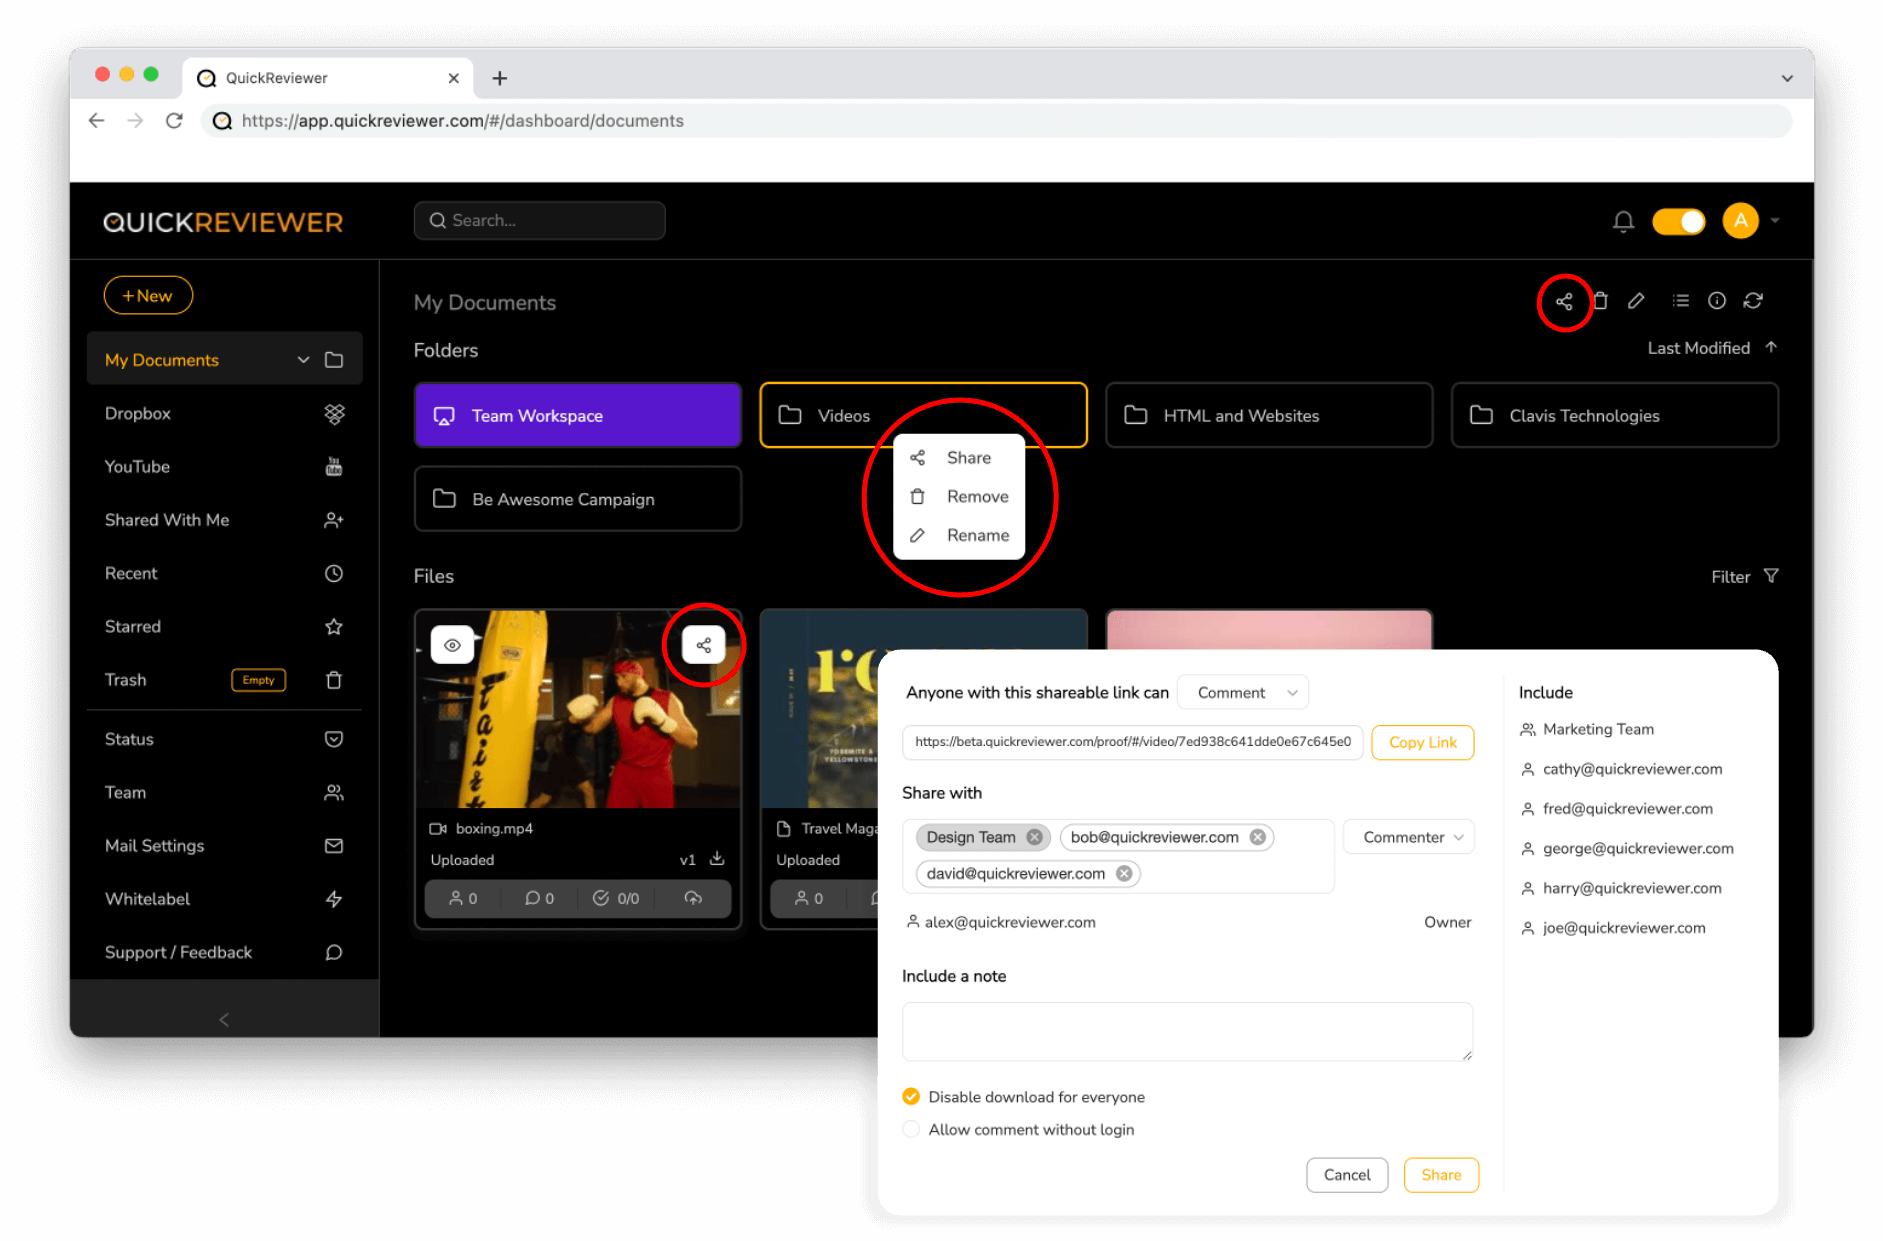Open the Team Workspace folder
Screen dimensions: 1883x1241
point(578,415)
